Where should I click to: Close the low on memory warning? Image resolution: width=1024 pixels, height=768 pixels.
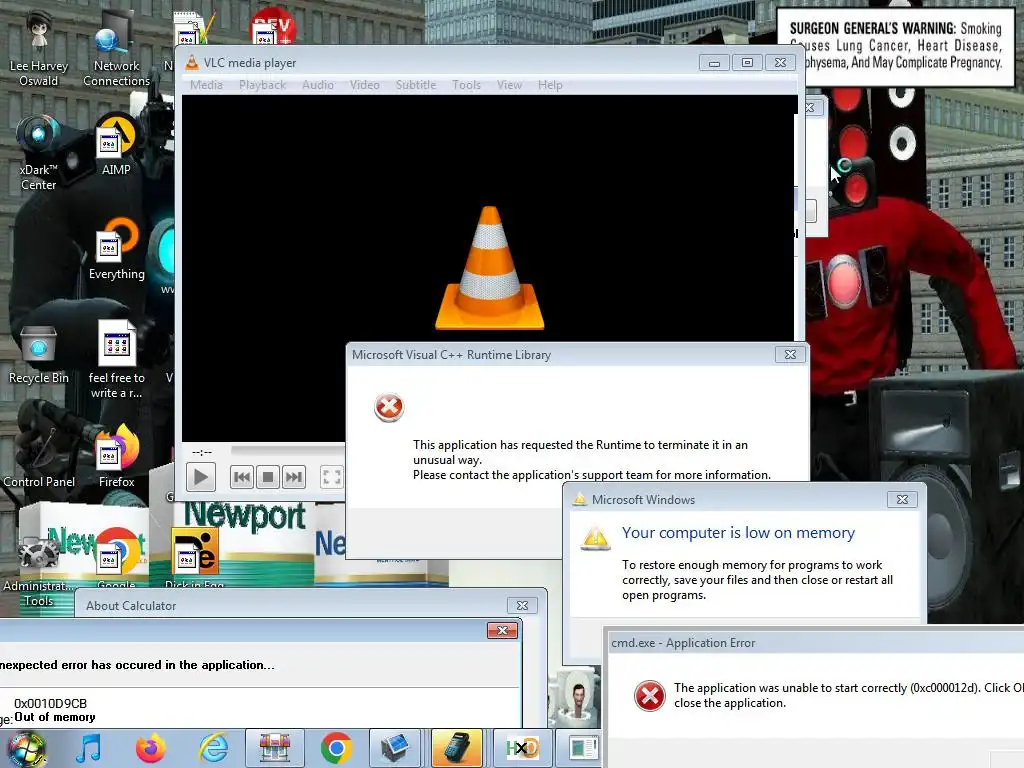click(x=903, y=500)
